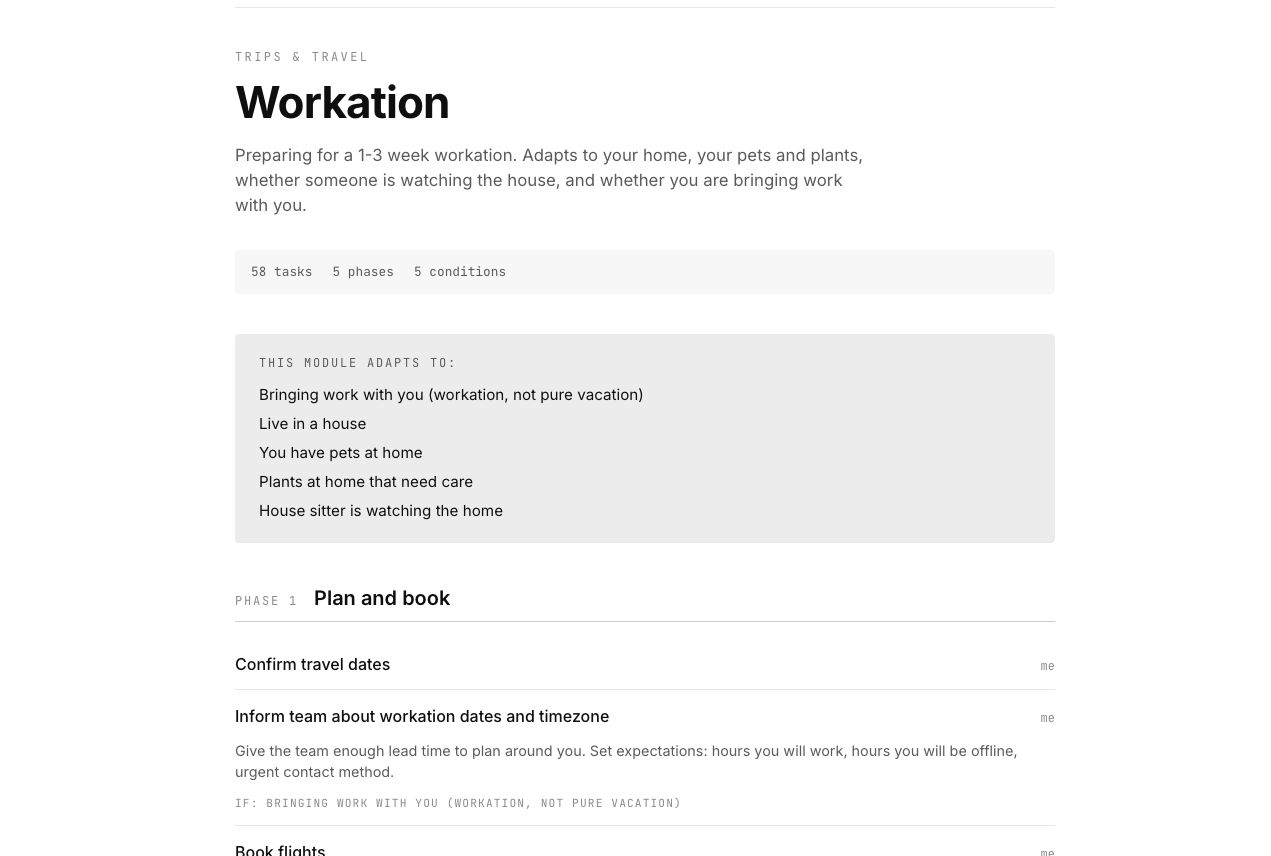Select the You have pets at home condition
Screen dimensions: 1271x856
click(340, 453)
